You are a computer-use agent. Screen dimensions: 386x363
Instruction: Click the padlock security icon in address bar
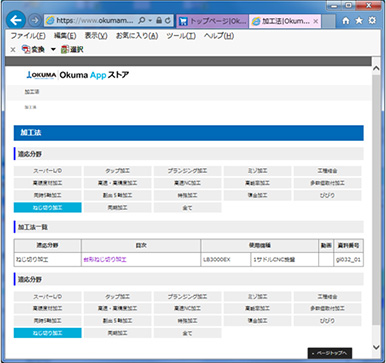[x=159, y=21]
